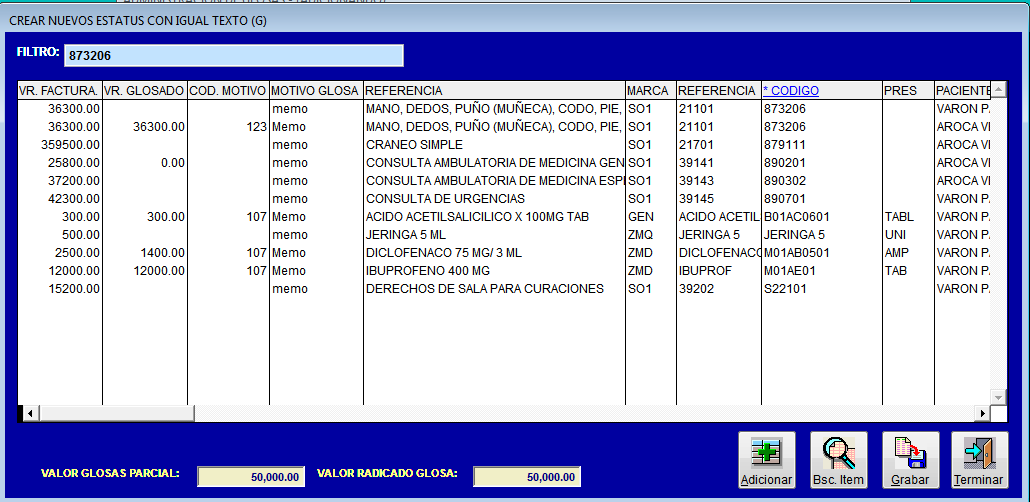Click the grid's vertical scrollbar down arrow
Screen dimensions: 1030x502
998,398
